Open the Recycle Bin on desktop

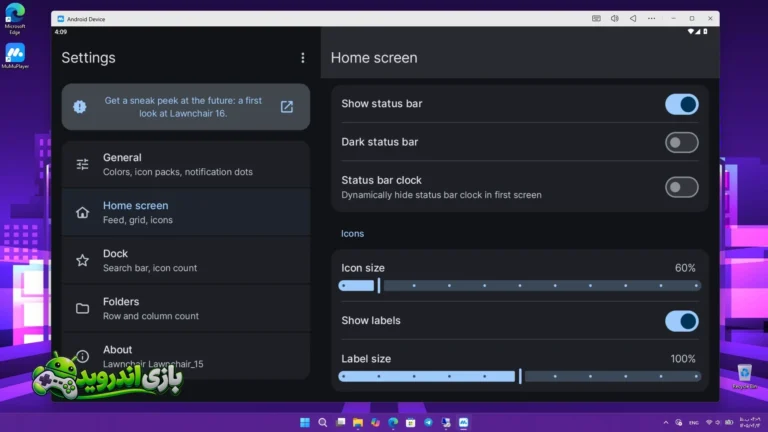point(744,377)
